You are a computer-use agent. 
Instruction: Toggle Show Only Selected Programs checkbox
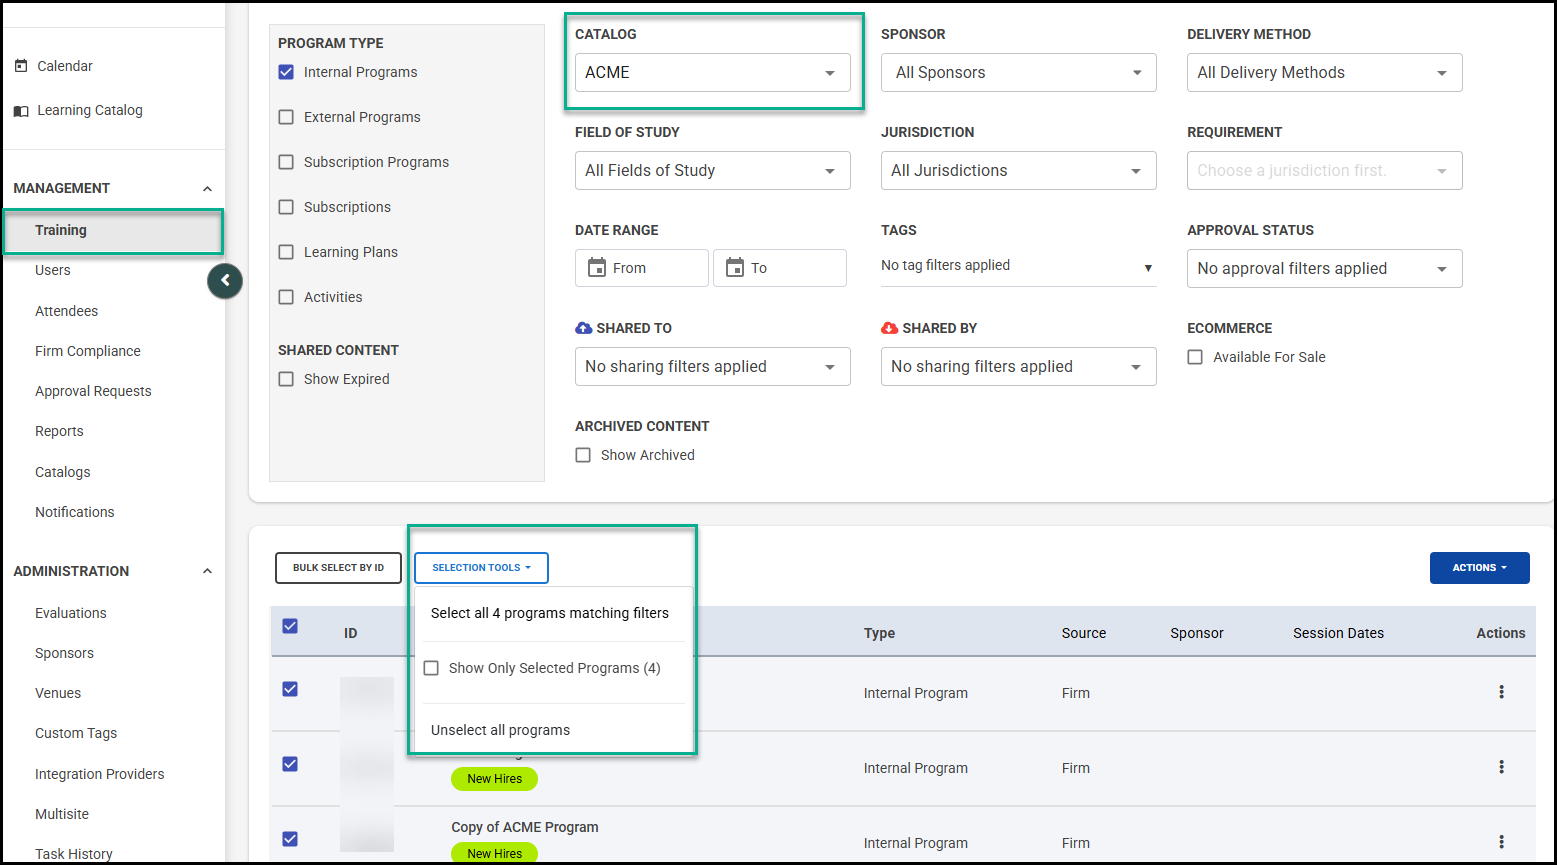[x=432, y=668]
